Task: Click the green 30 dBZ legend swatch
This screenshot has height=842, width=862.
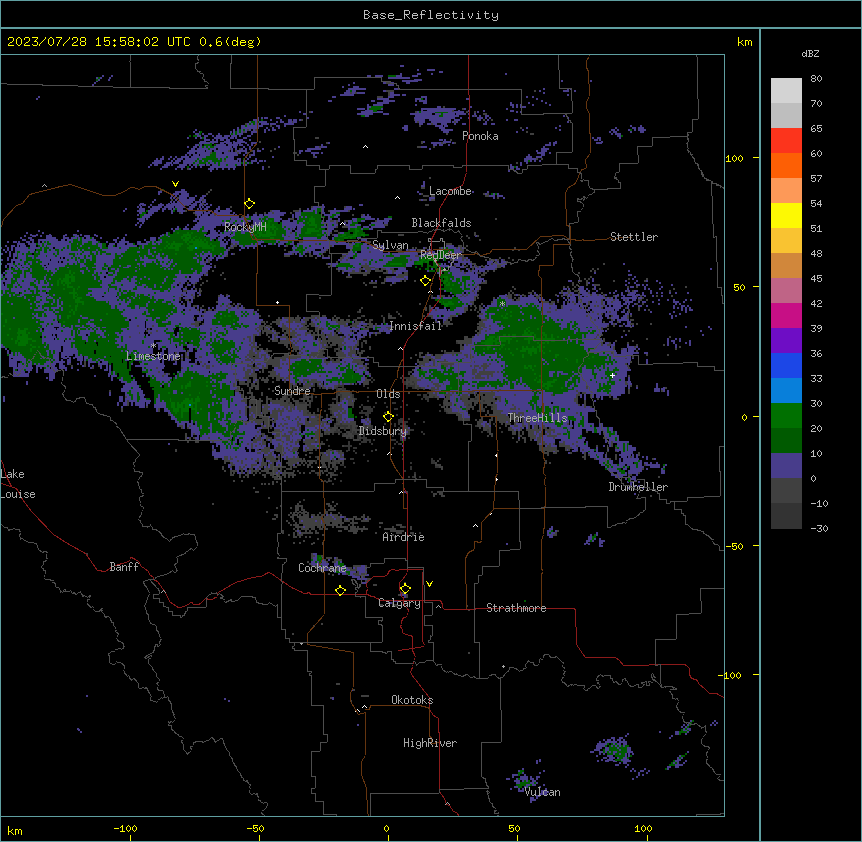Action: 786,416
